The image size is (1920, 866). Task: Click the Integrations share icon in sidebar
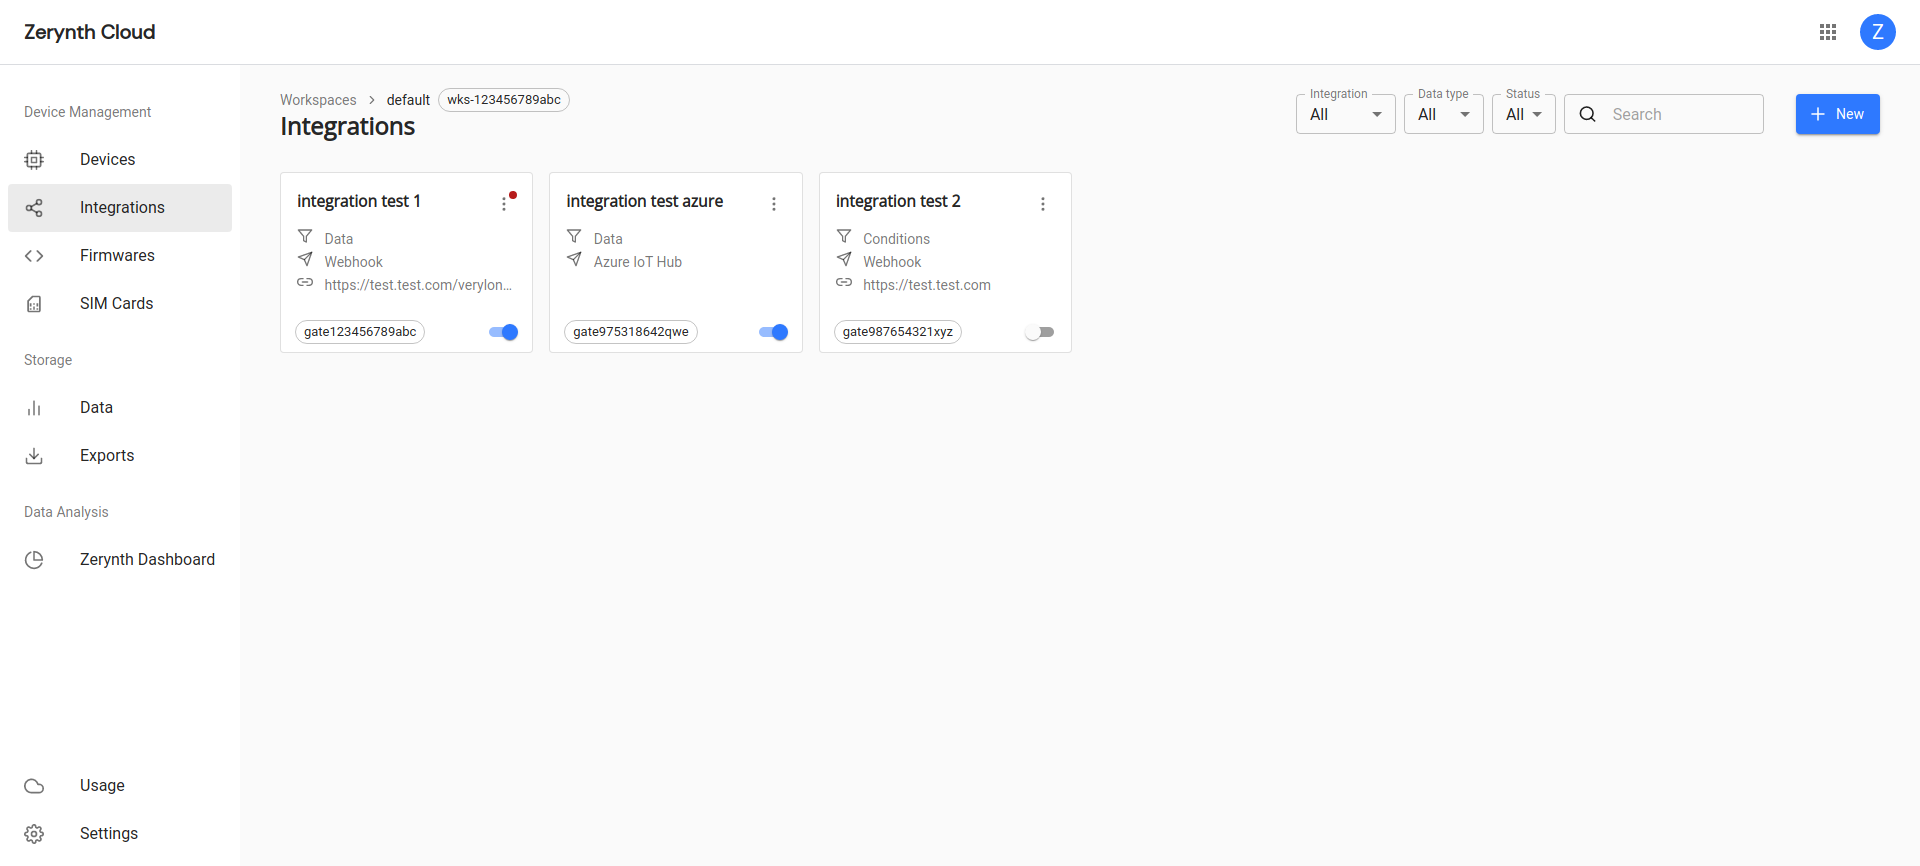(x=34, y=208)
